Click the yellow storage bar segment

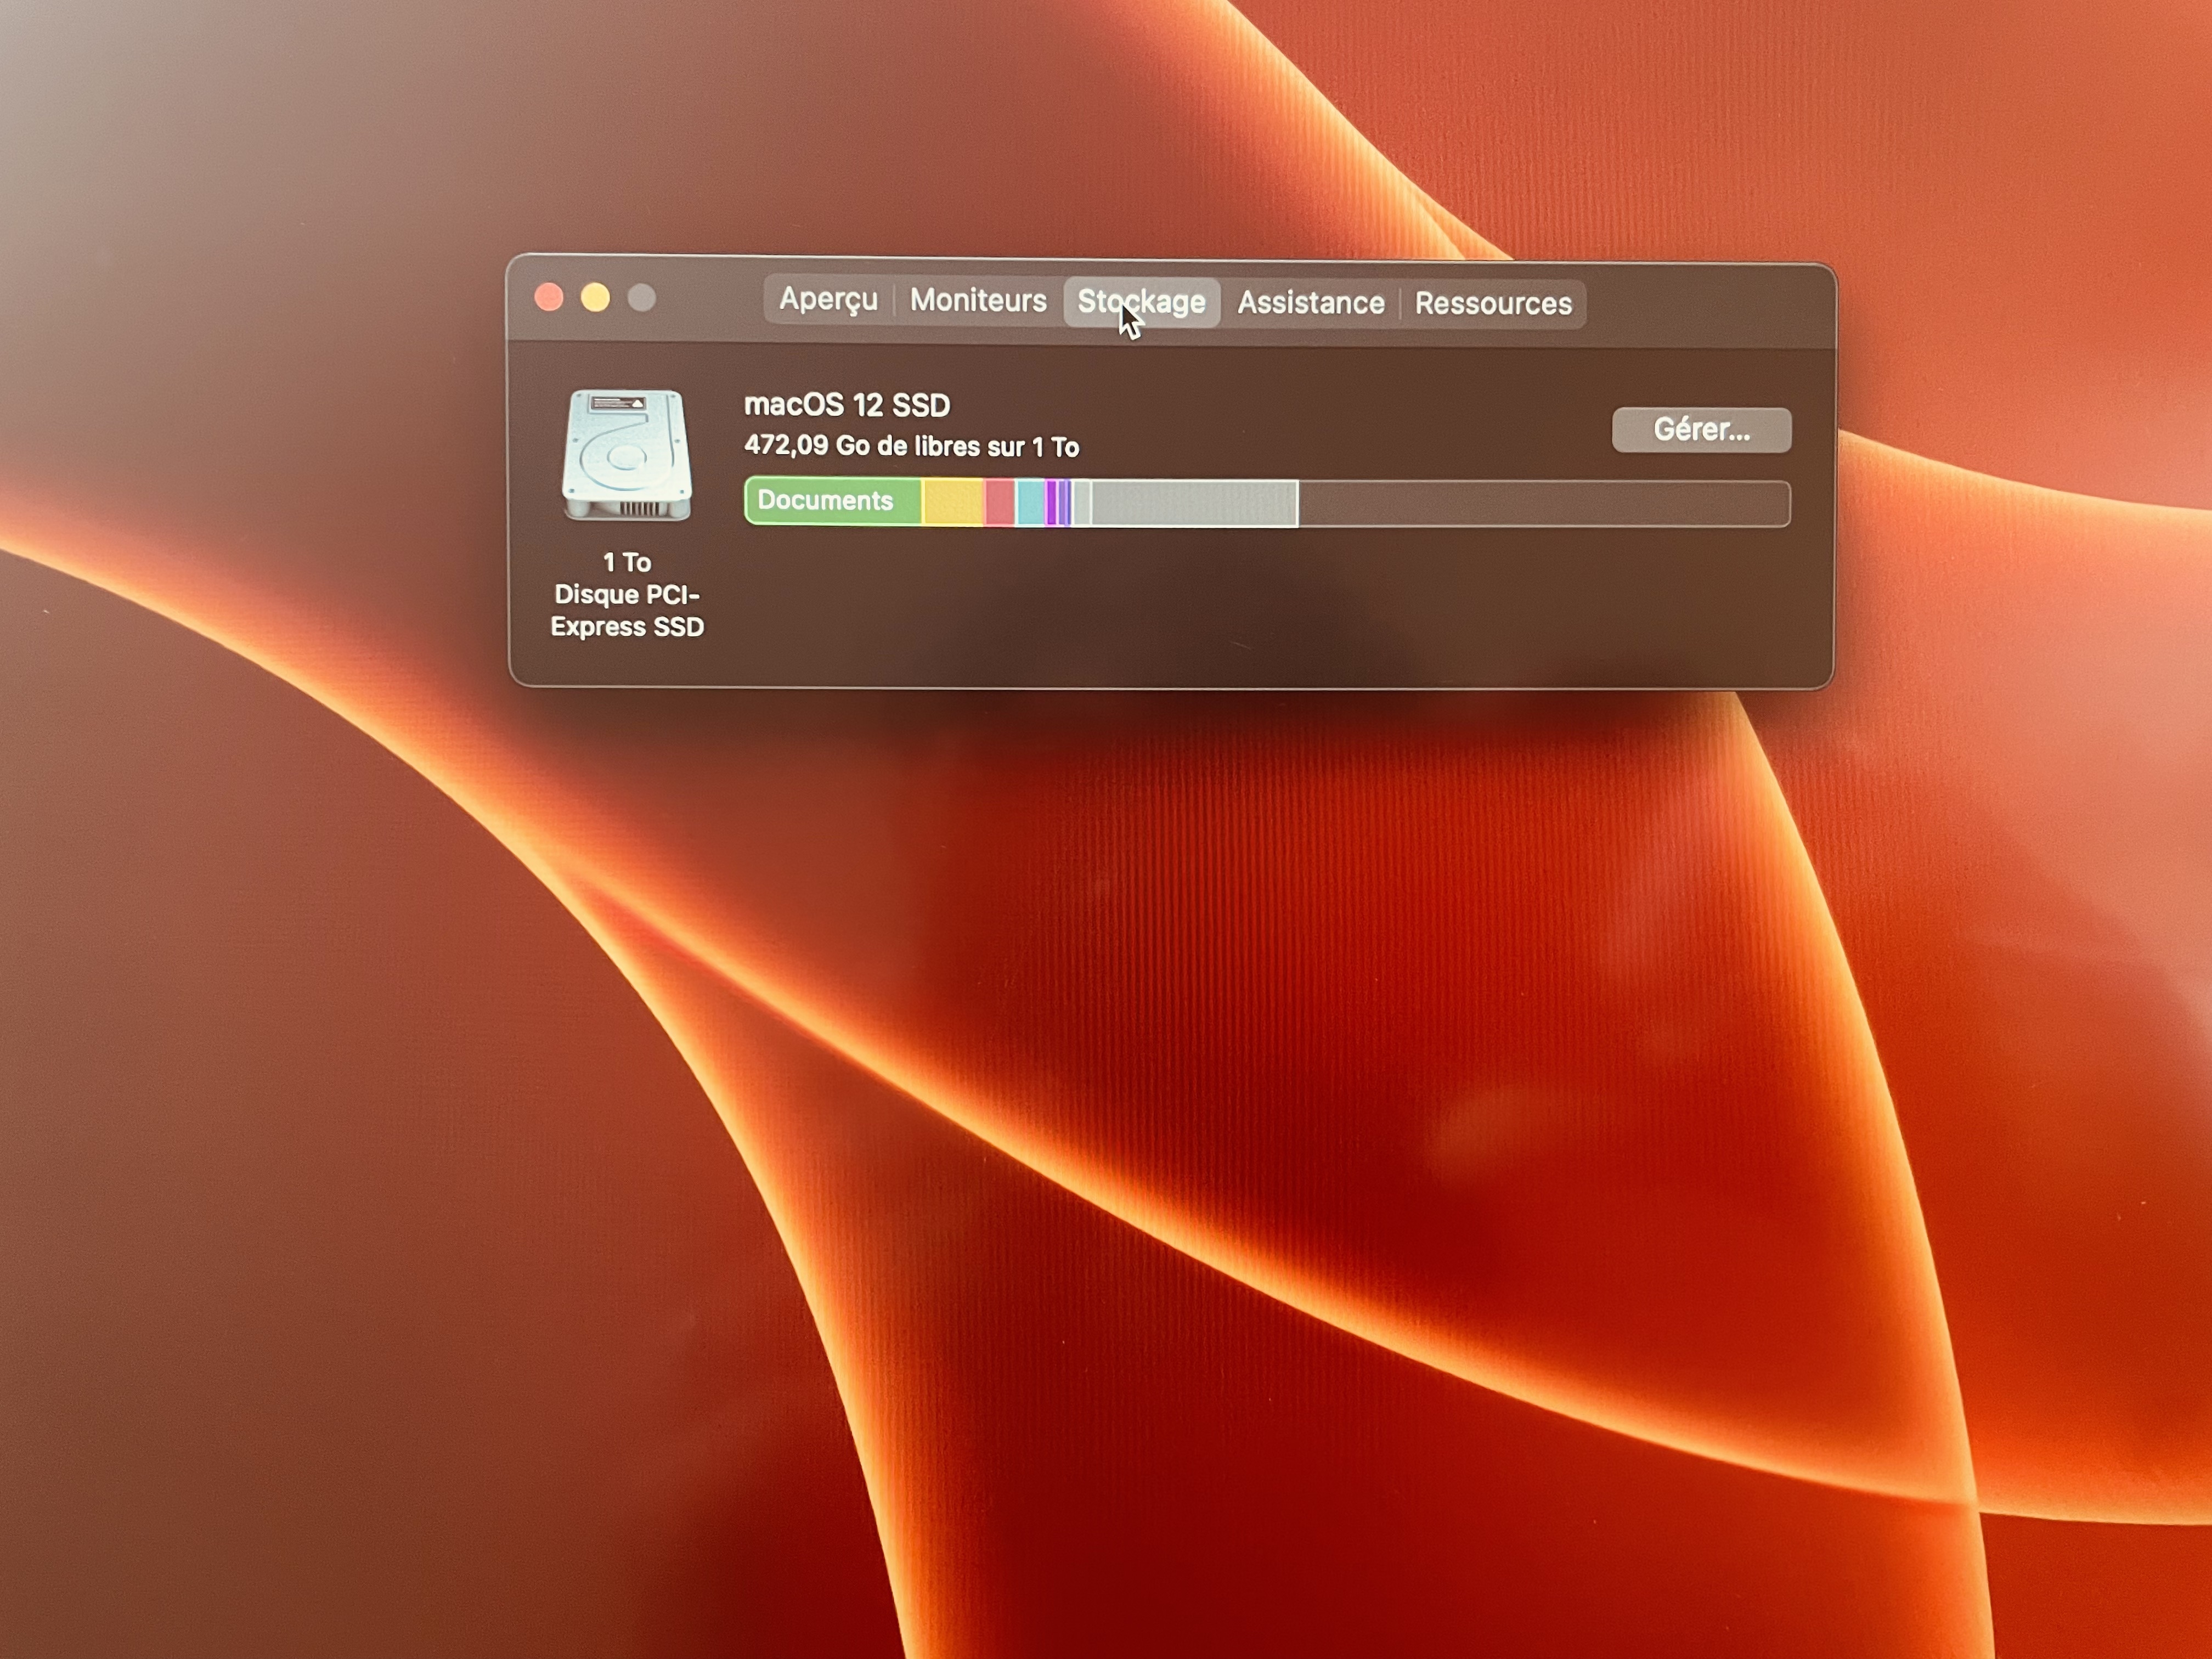(x=952, y=501)
